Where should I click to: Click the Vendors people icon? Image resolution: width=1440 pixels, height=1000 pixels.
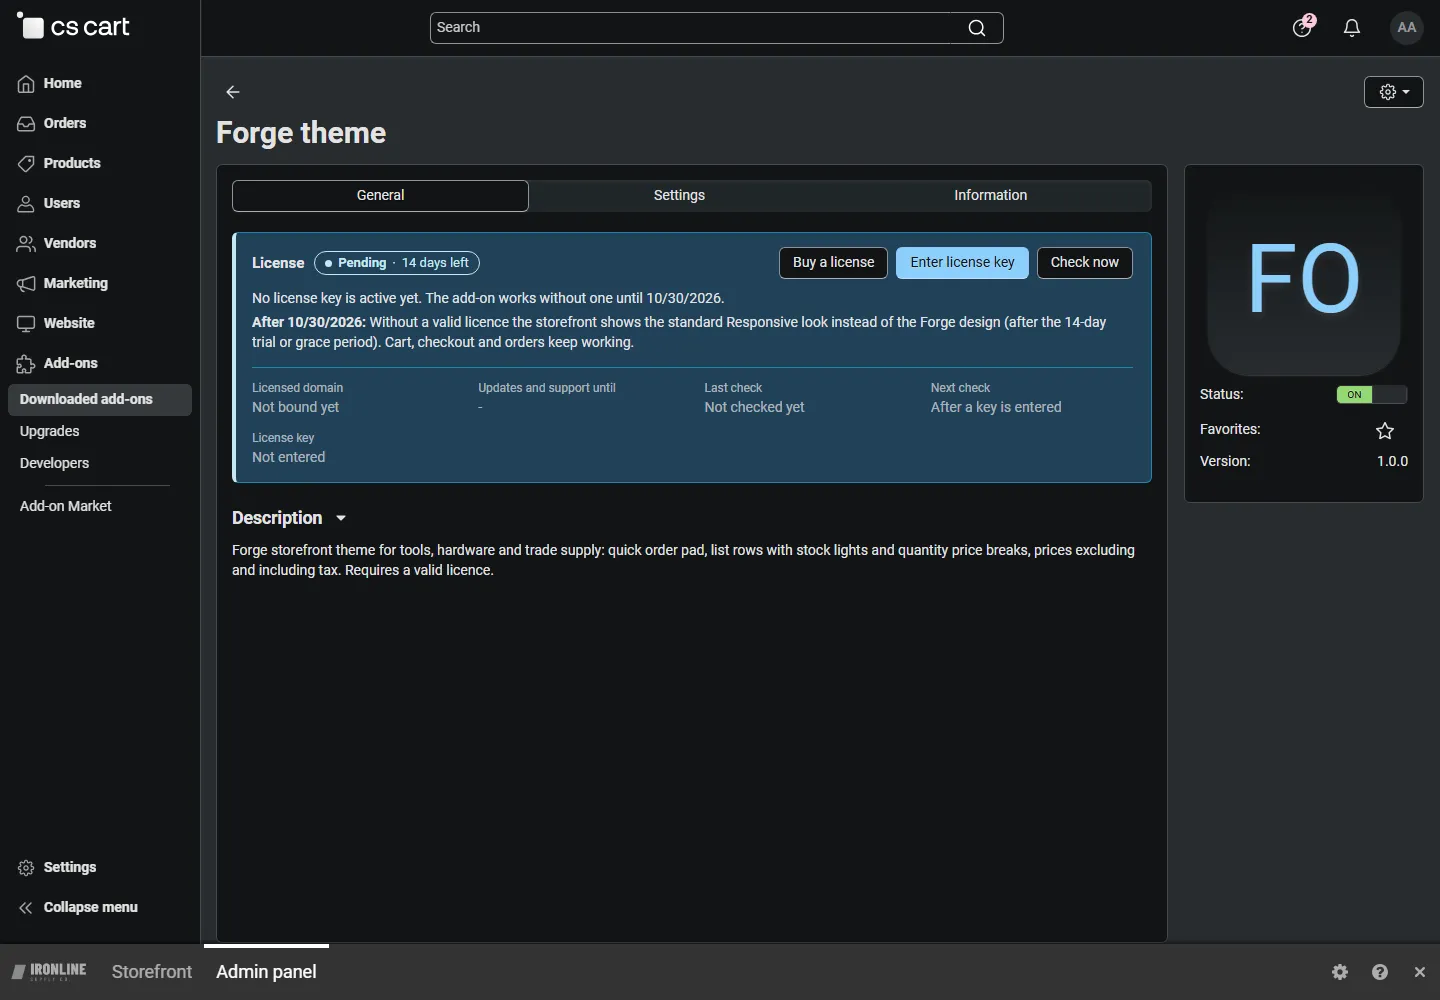(x=26, y=244)
